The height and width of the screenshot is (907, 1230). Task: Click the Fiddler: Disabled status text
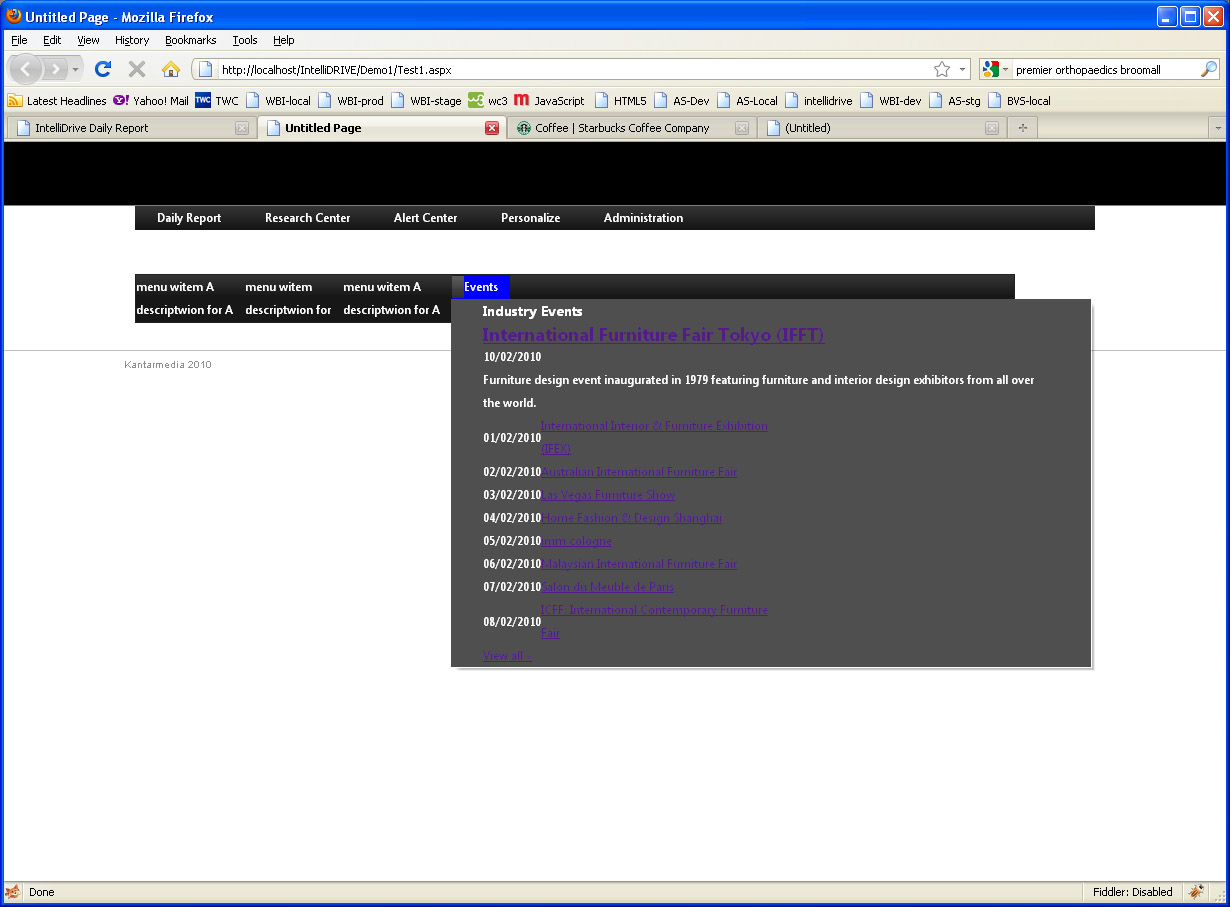click(1132, 892)
